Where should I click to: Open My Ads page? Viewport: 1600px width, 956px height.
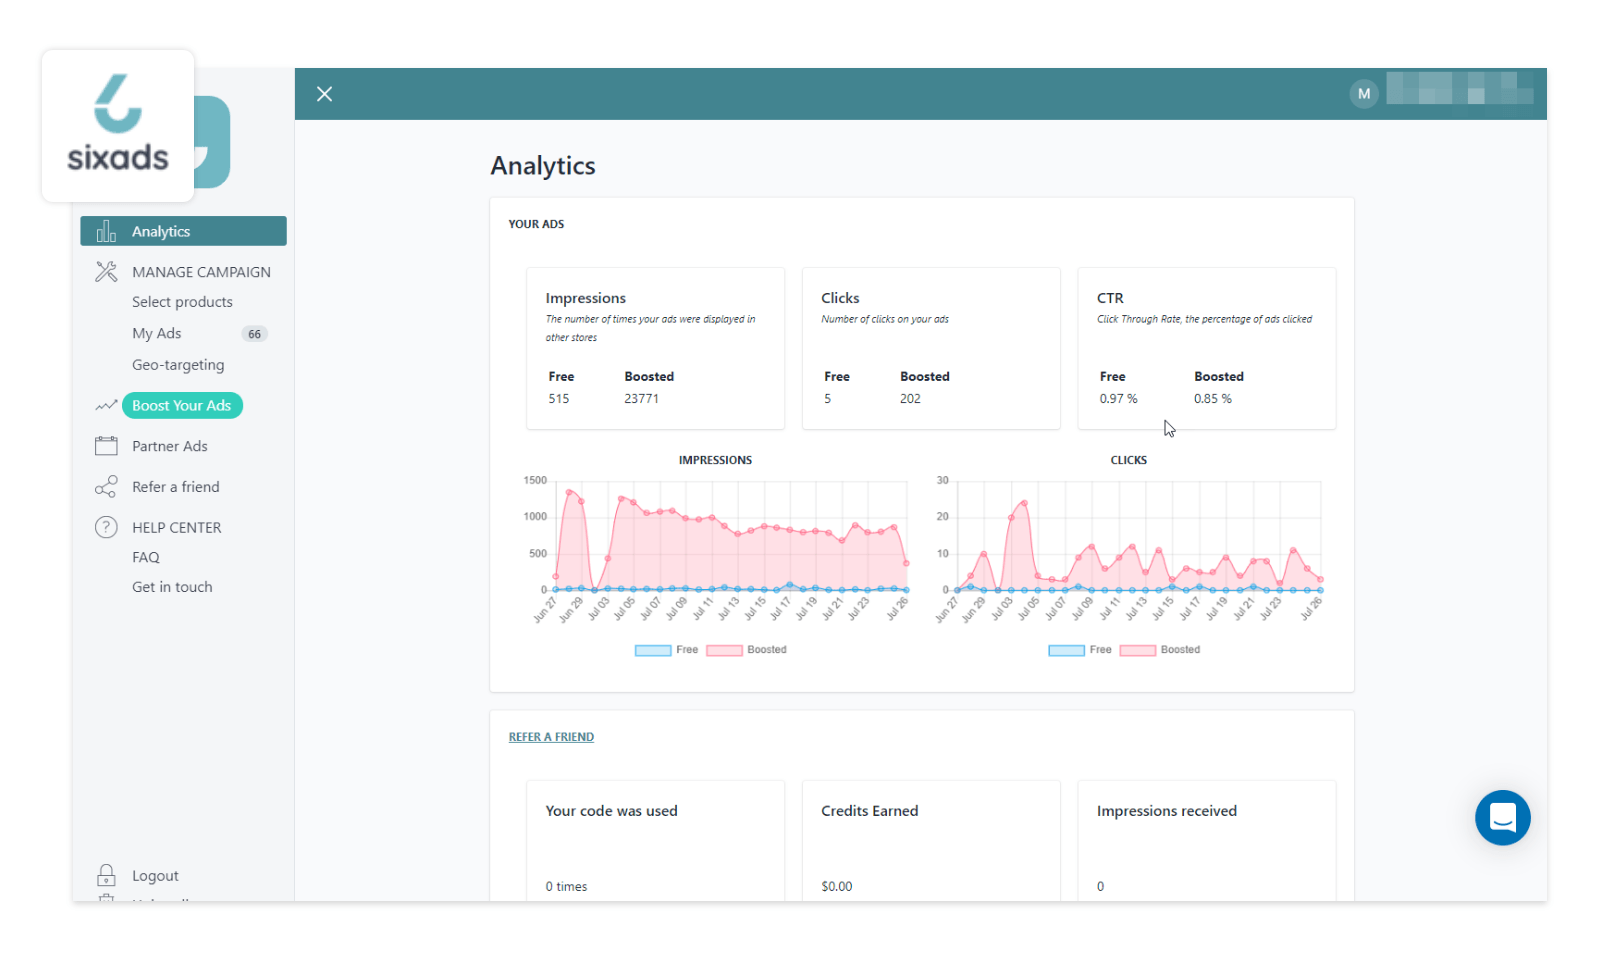pos(157,333)
